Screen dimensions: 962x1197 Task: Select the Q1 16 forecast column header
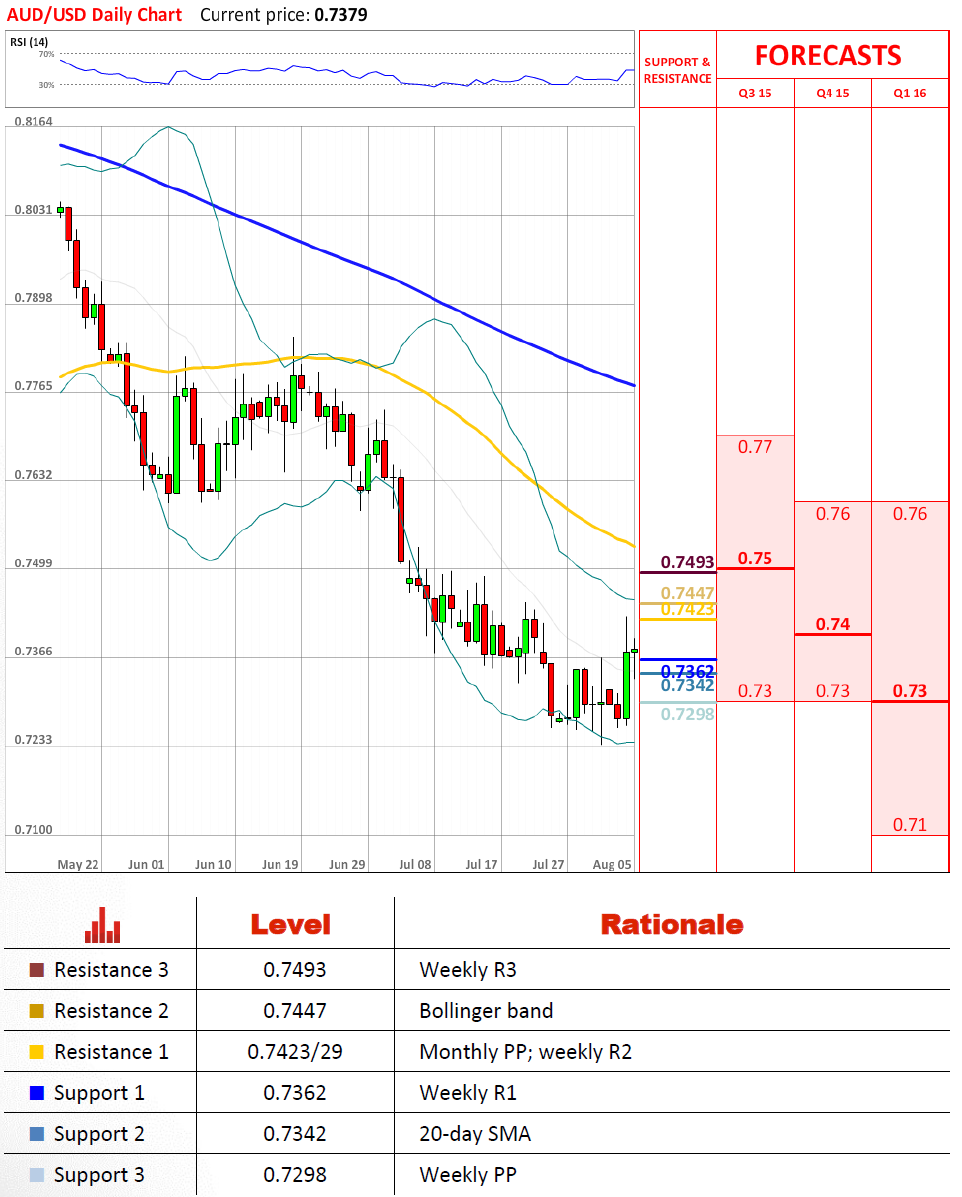909,93
